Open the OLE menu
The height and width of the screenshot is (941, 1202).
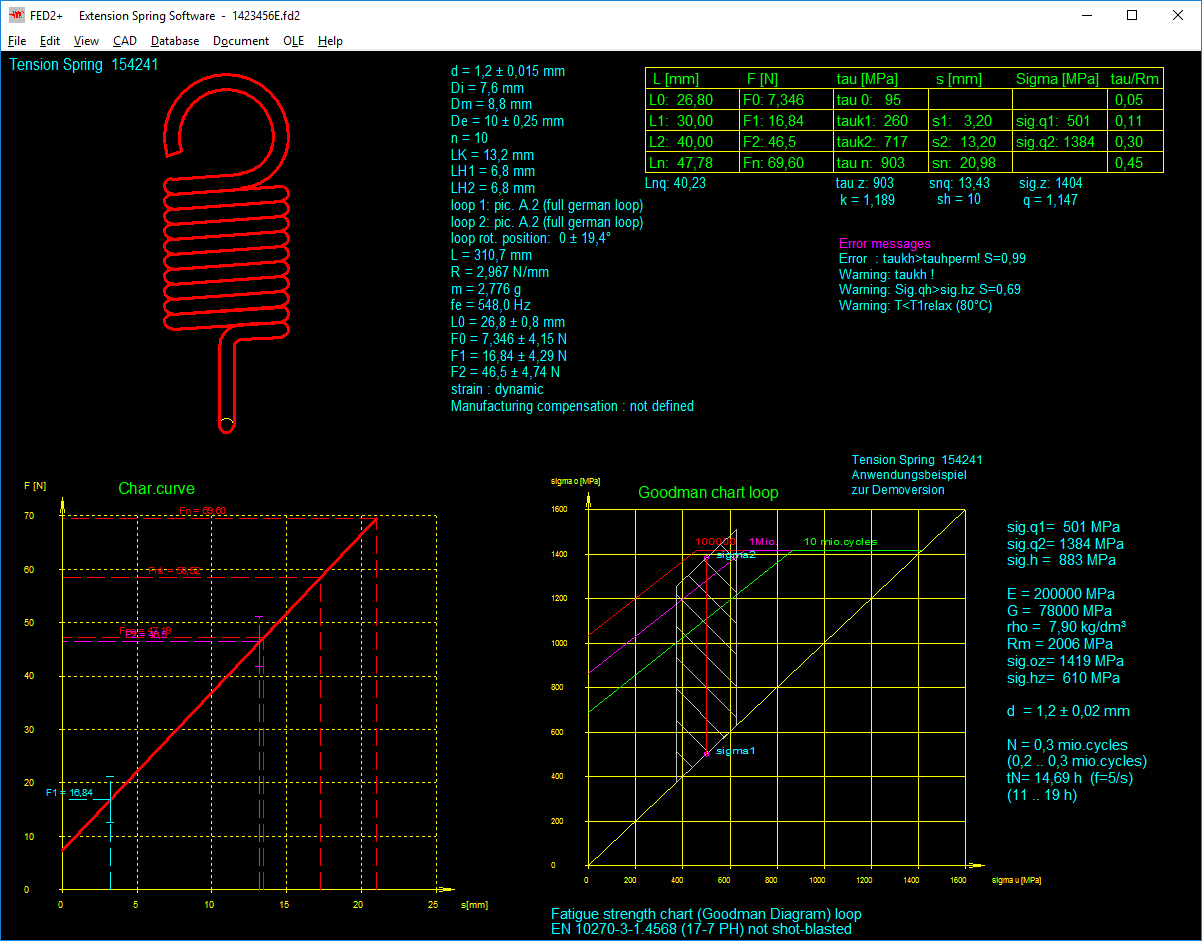(293, 41)
